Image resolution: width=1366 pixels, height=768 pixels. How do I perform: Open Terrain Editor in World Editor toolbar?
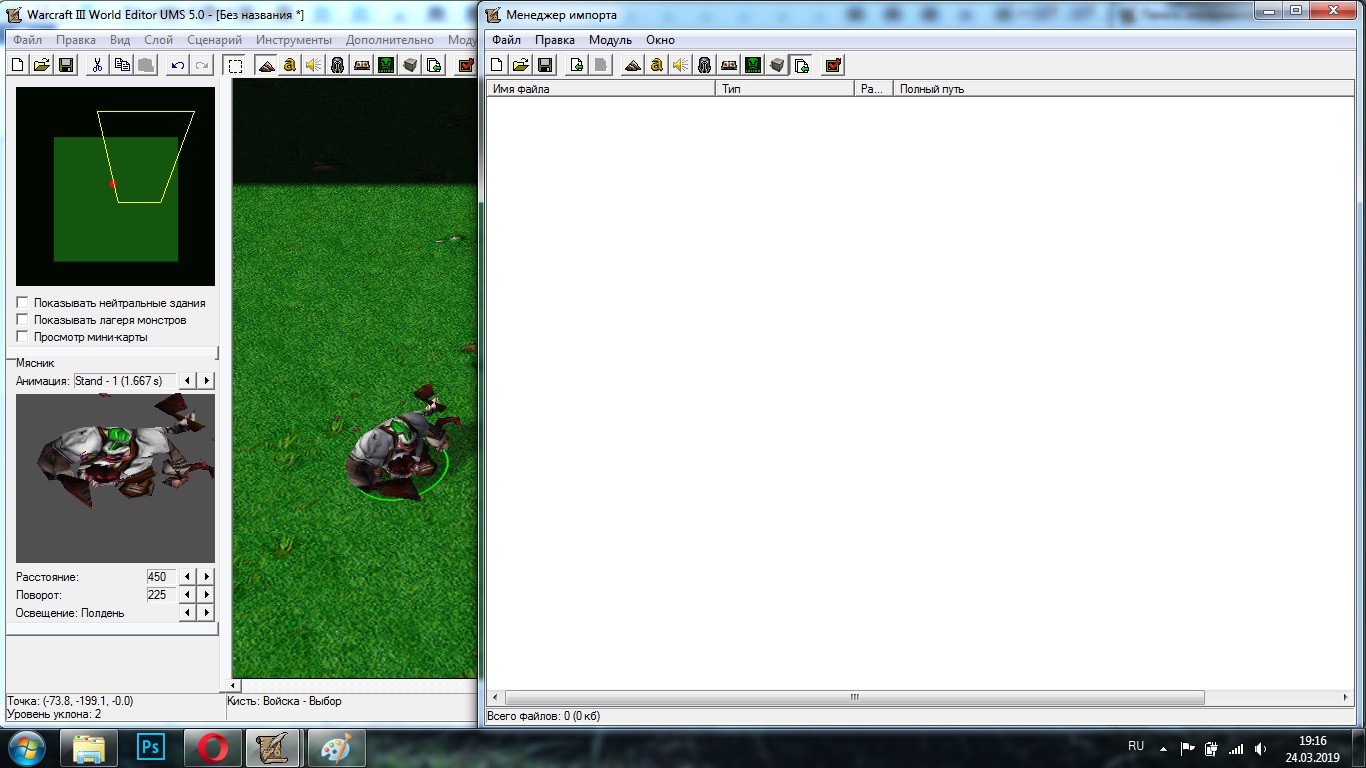(x=266, y=65)
